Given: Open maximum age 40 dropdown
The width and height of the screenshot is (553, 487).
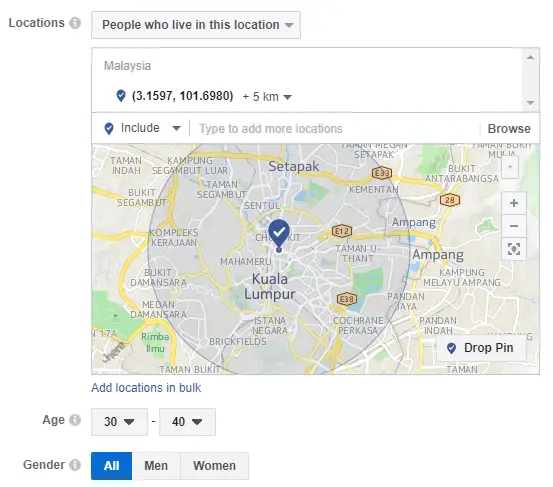Looking at the screenshot, I should pyautogui.click(x=187, y=422).
